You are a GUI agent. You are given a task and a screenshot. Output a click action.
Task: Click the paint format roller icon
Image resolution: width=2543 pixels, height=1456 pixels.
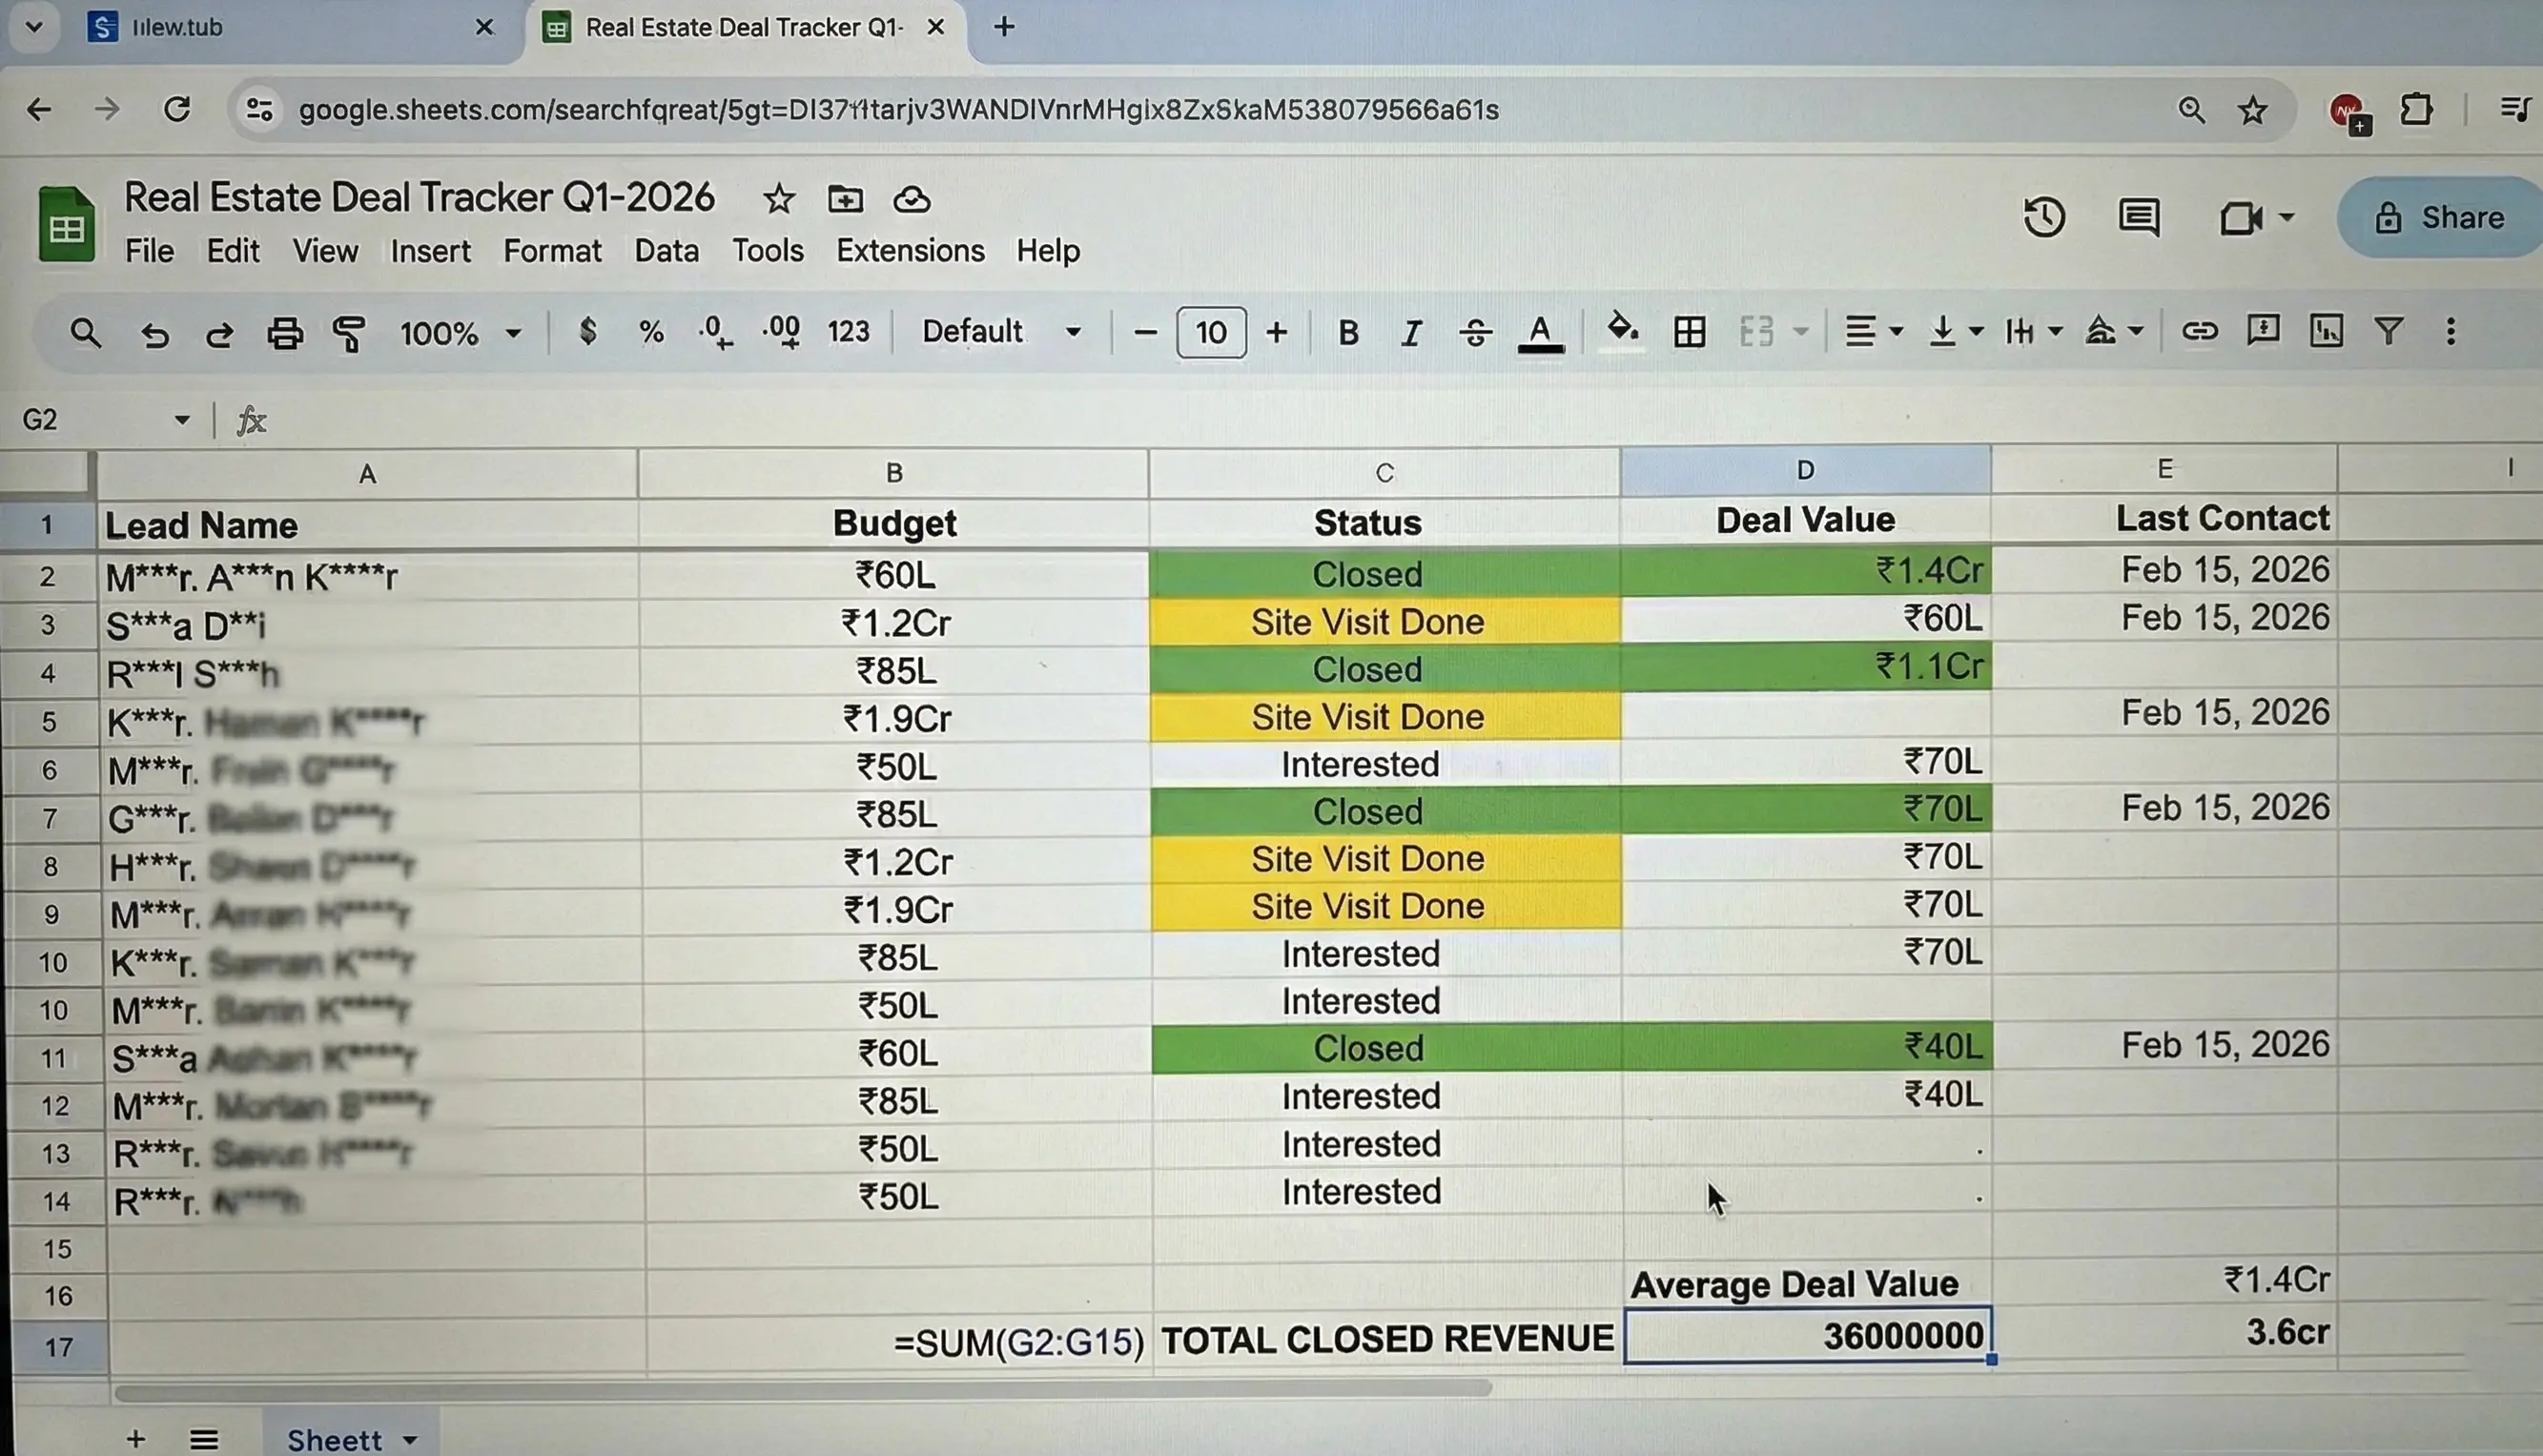348,333
